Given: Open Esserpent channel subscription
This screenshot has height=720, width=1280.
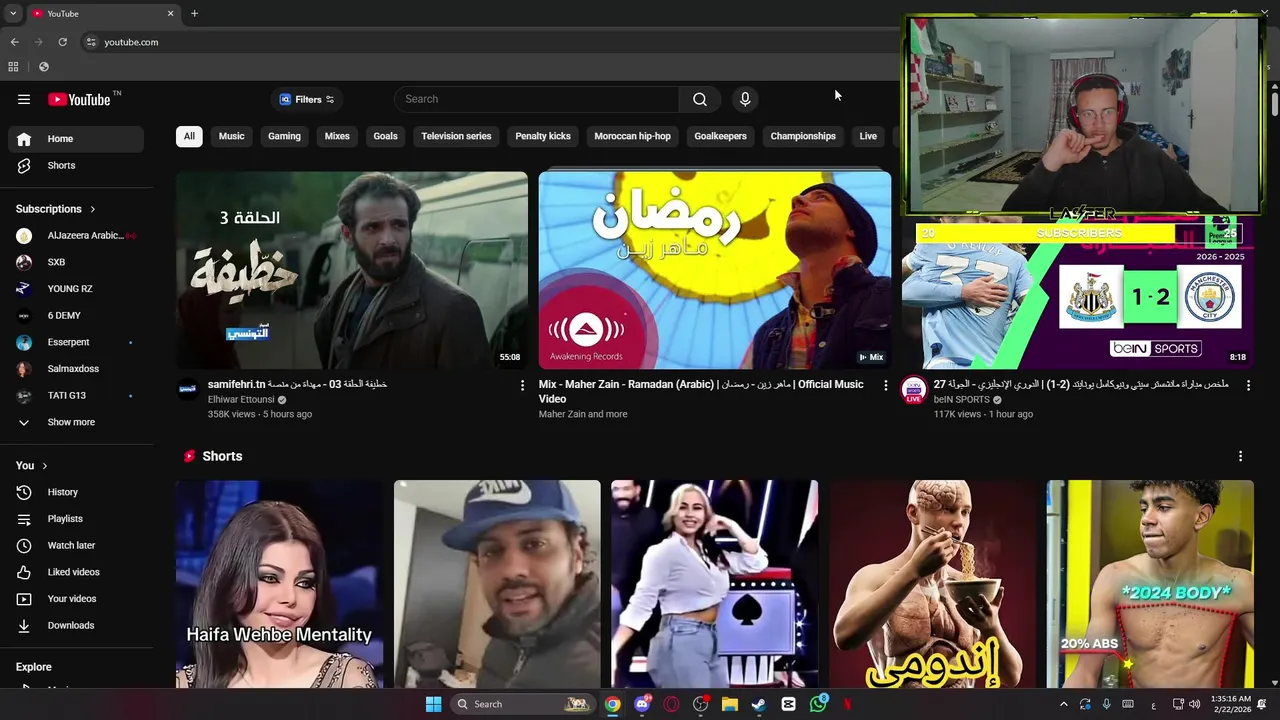Looking at the screenshot, I should (x=76, y=342).
